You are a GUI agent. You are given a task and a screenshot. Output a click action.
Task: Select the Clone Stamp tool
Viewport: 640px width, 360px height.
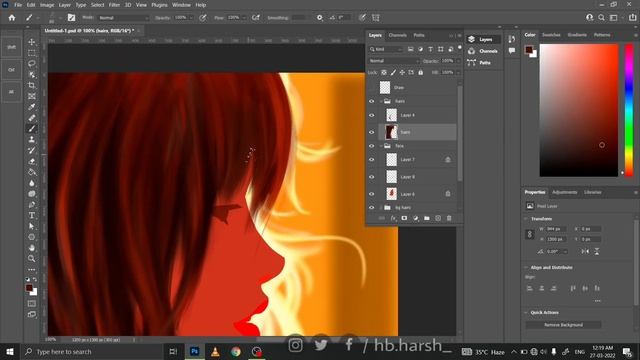tap(31, 140)
